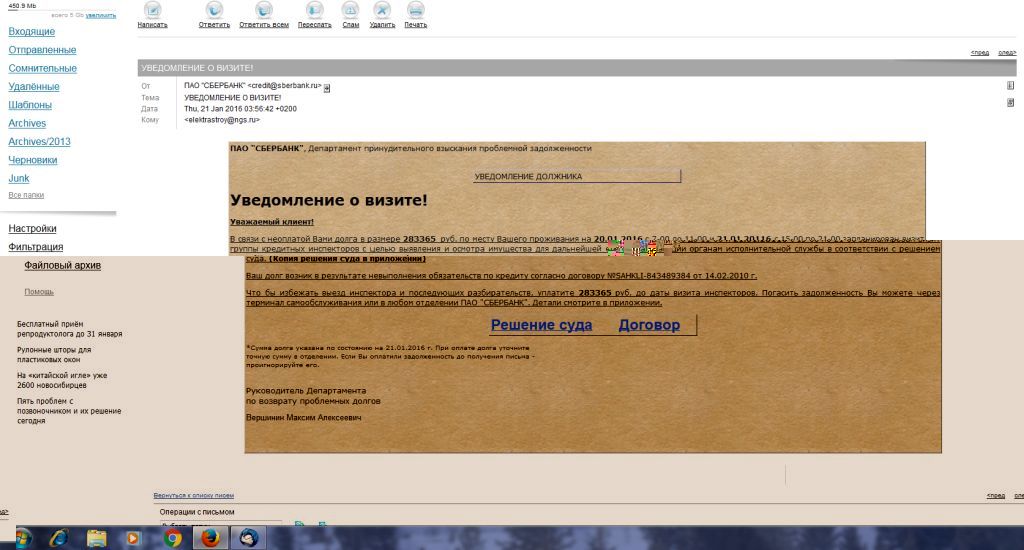Go to previous message via top <пред
Screen dimensions: 1024x550
980,52
